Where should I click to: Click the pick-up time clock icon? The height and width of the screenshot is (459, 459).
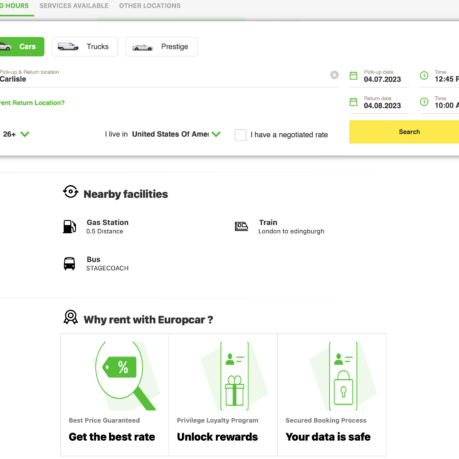click(424, 75)
